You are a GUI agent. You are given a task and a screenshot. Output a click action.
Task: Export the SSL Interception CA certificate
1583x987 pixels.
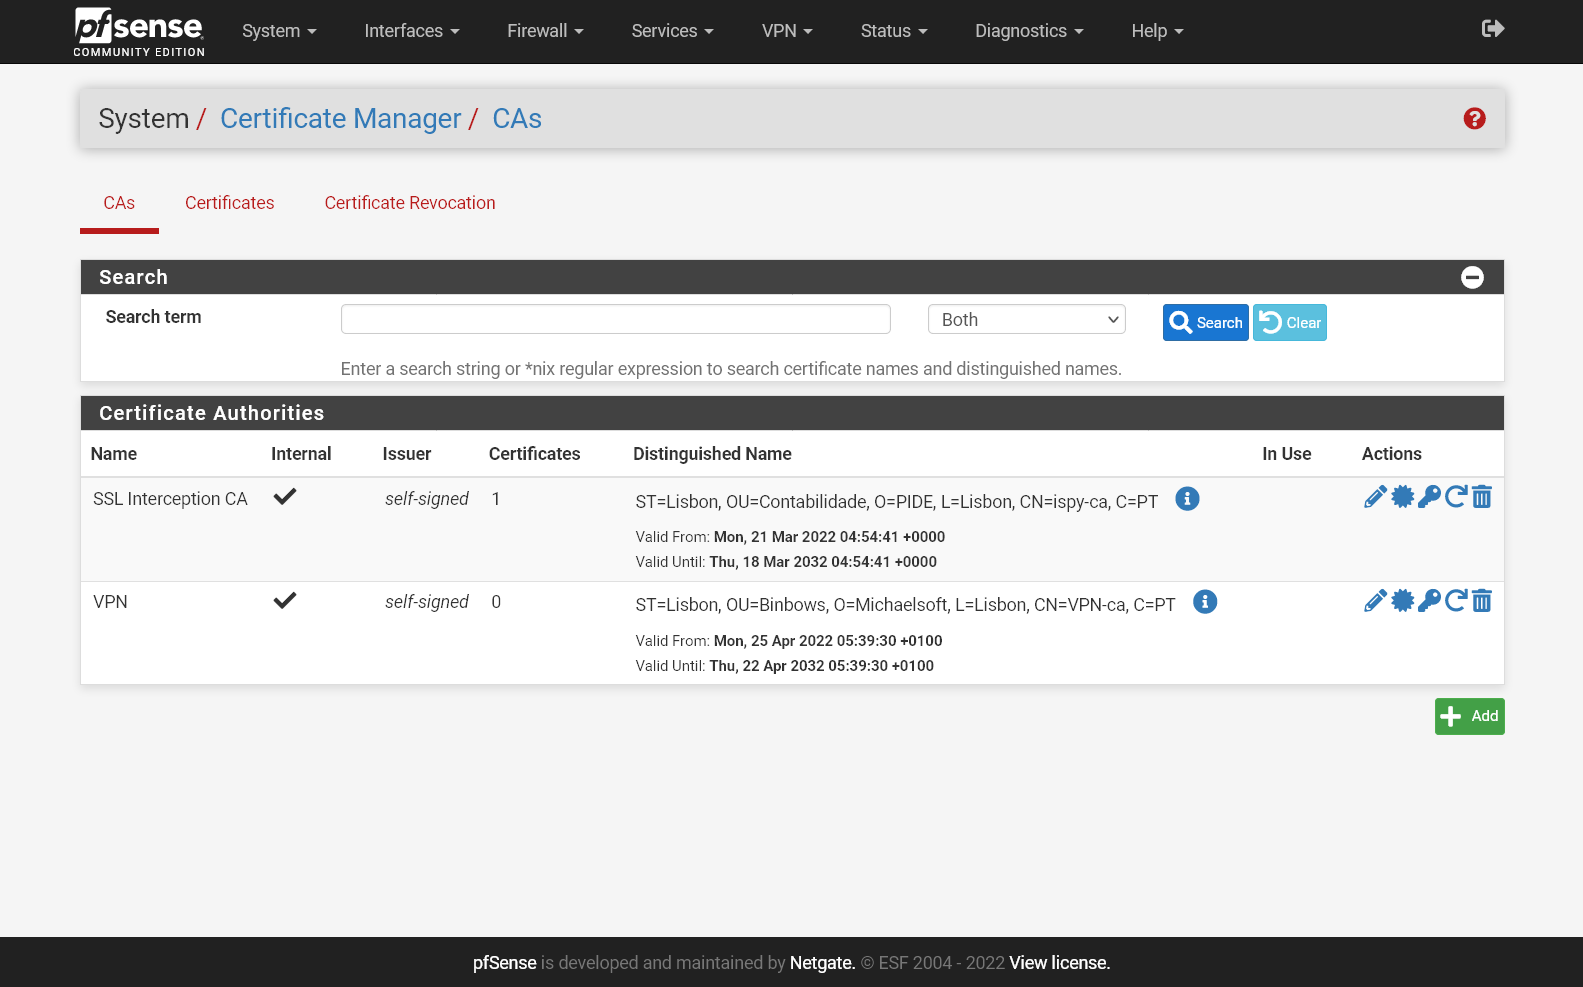(x=1403, y=497)
